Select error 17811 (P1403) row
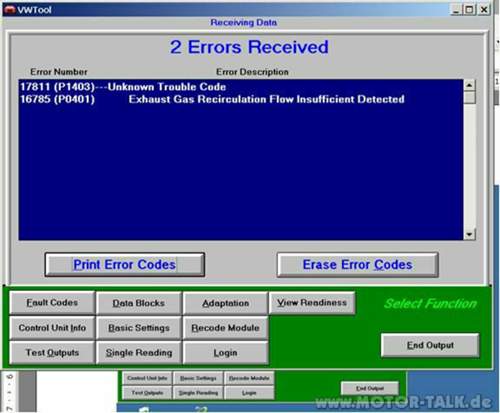The height and width of the screenshot is (413, 500). point(241,87)
